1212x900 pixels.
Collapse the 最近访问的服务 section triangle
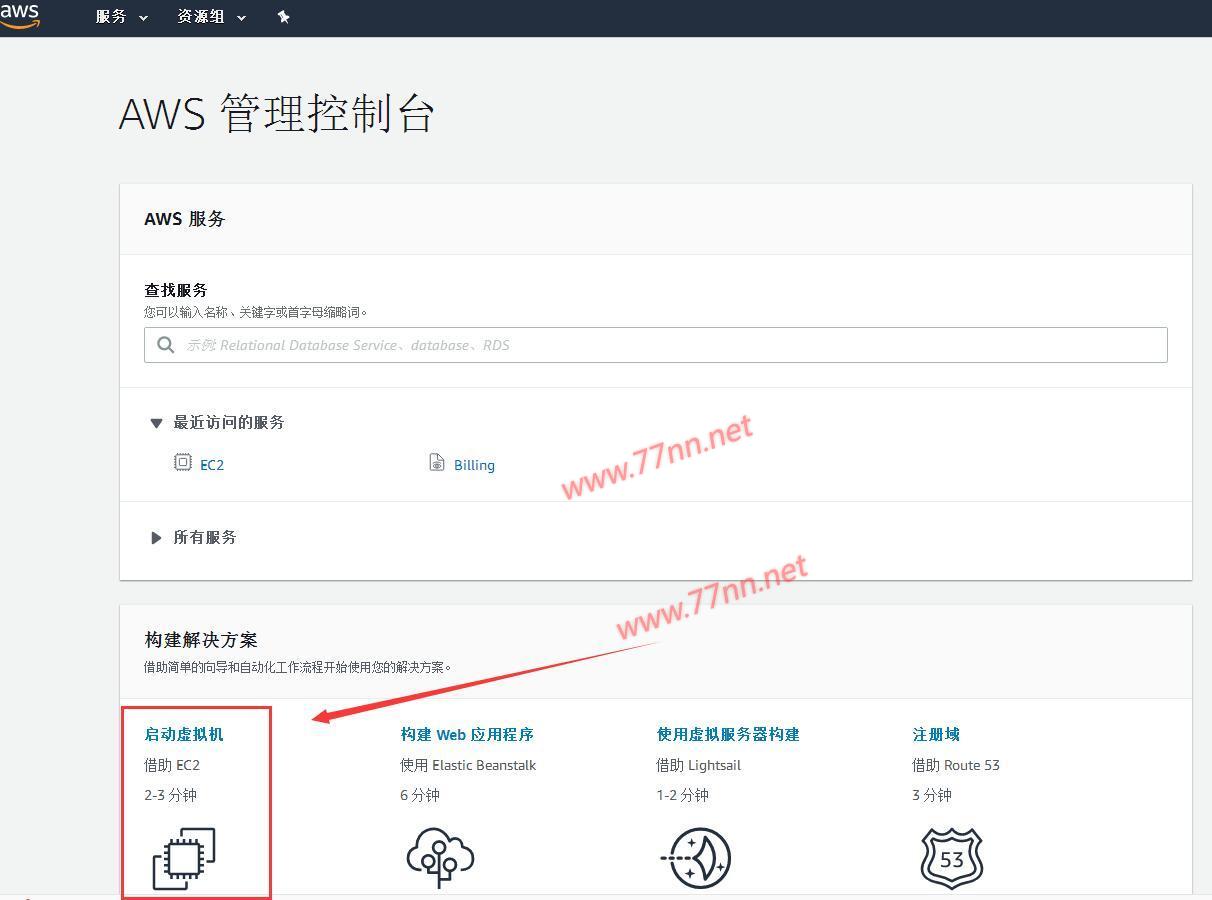click(156, 423)
